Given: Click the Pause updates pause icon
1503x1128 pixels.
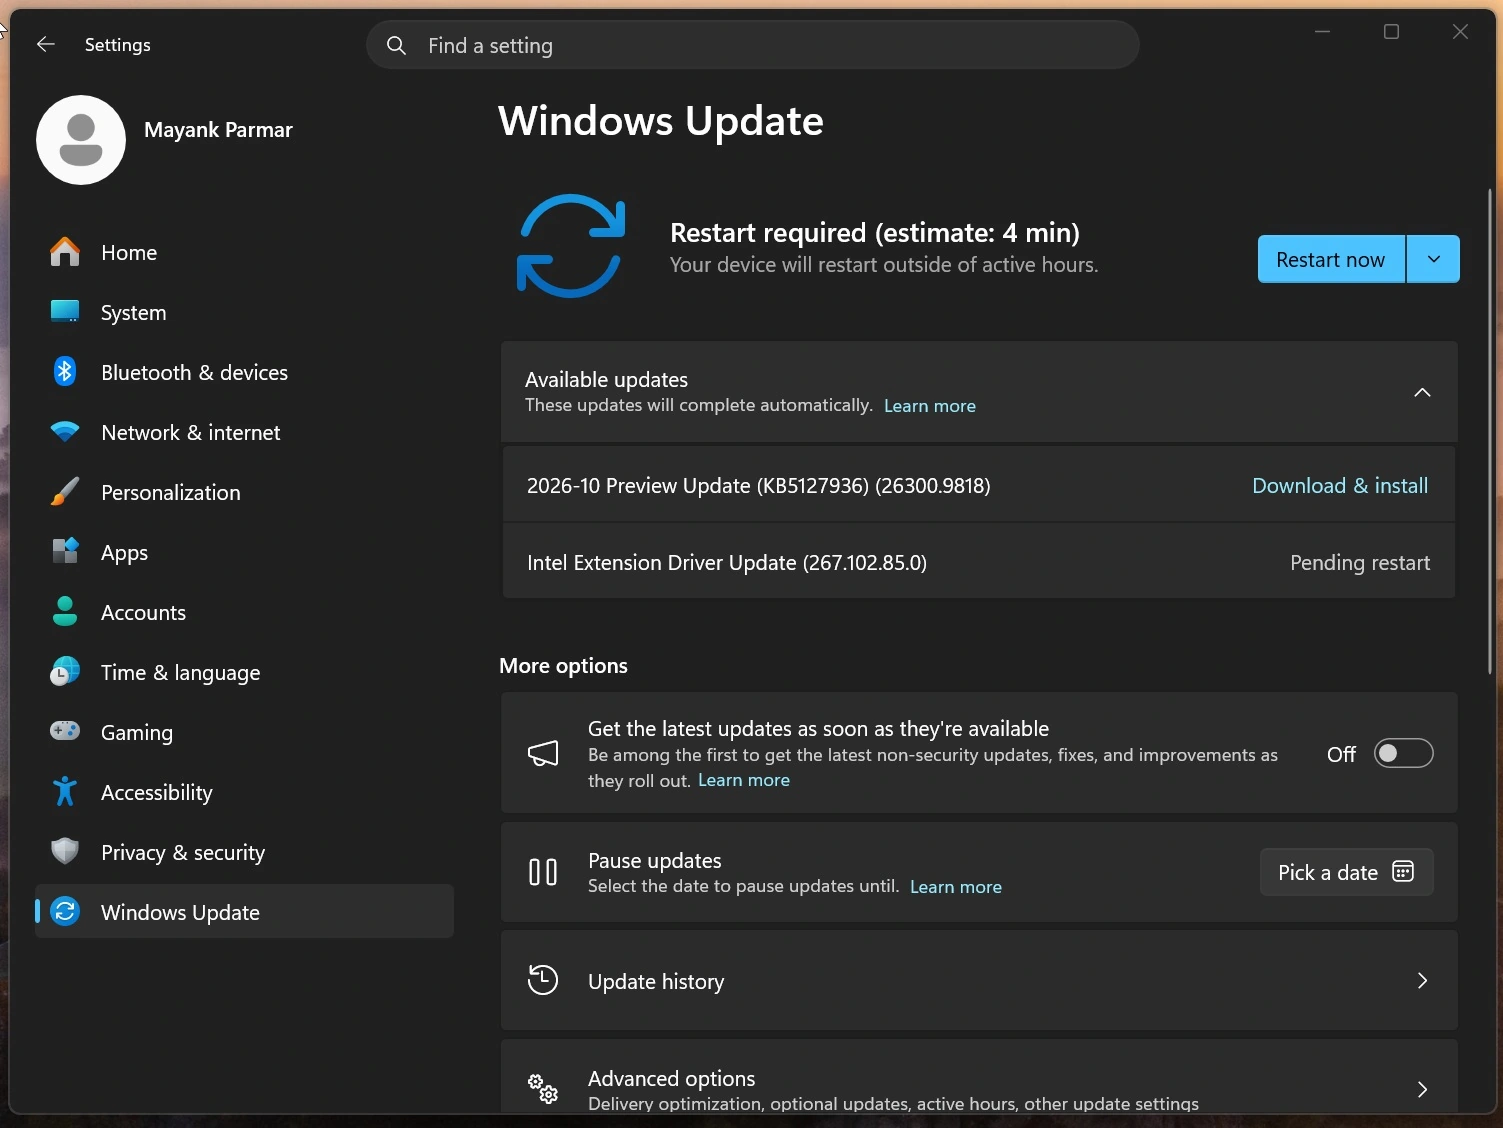Looking at the screenshot, I should point(543,872).
